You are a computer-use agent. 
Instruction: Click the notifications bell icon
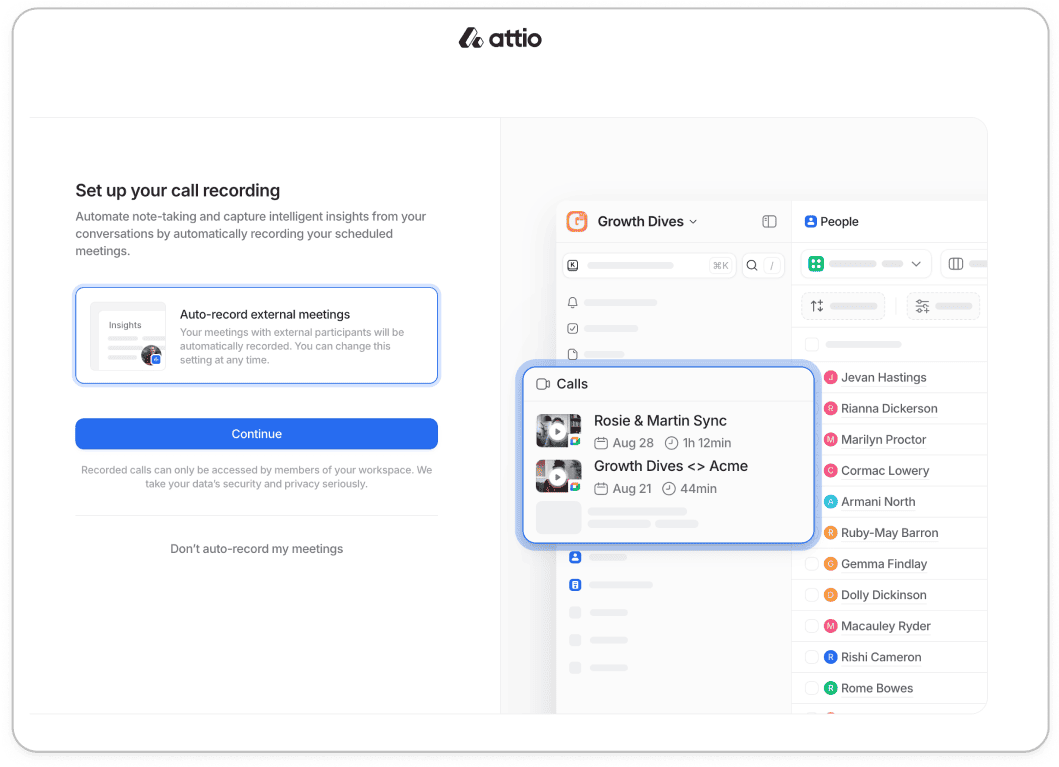coord(573,302)
